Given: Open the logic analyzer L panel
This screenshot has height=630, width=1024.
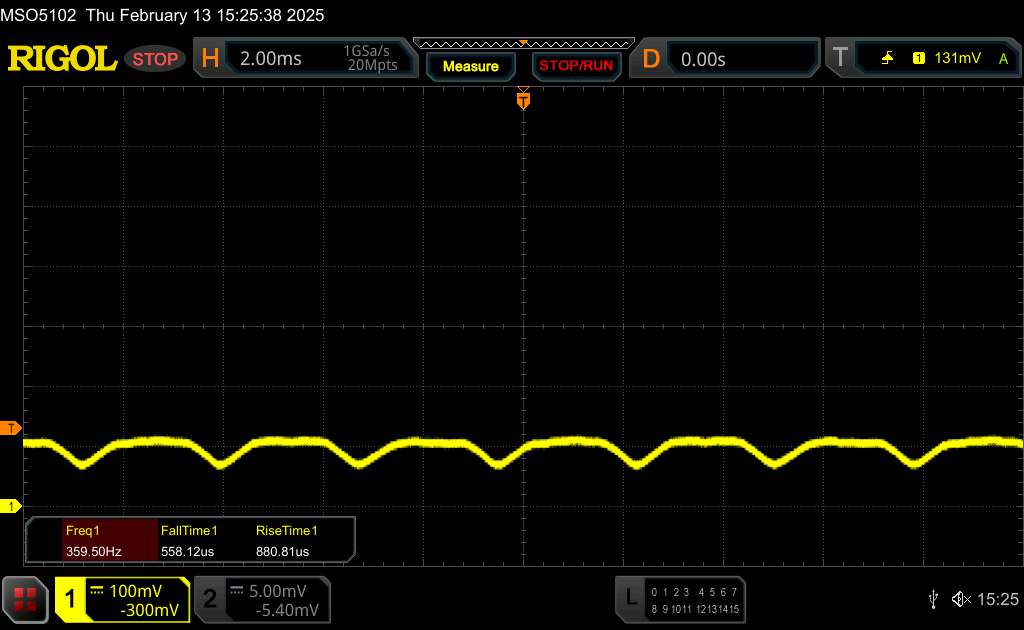Looking at the screenshot, I should [631, 597].
